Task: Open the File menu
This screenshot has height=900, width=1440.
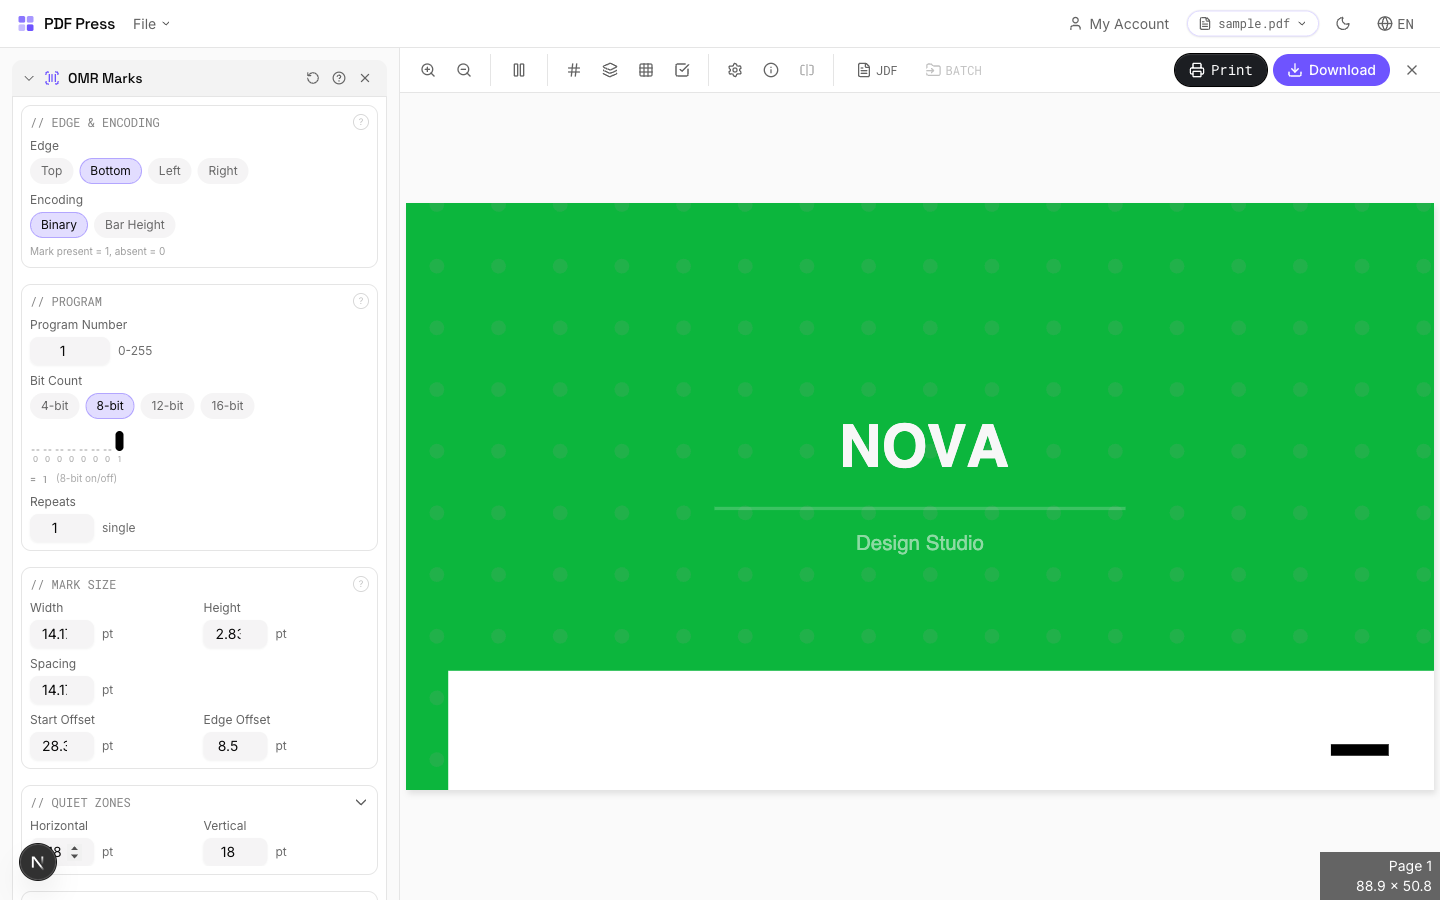Action: click(x=151, y=24)
